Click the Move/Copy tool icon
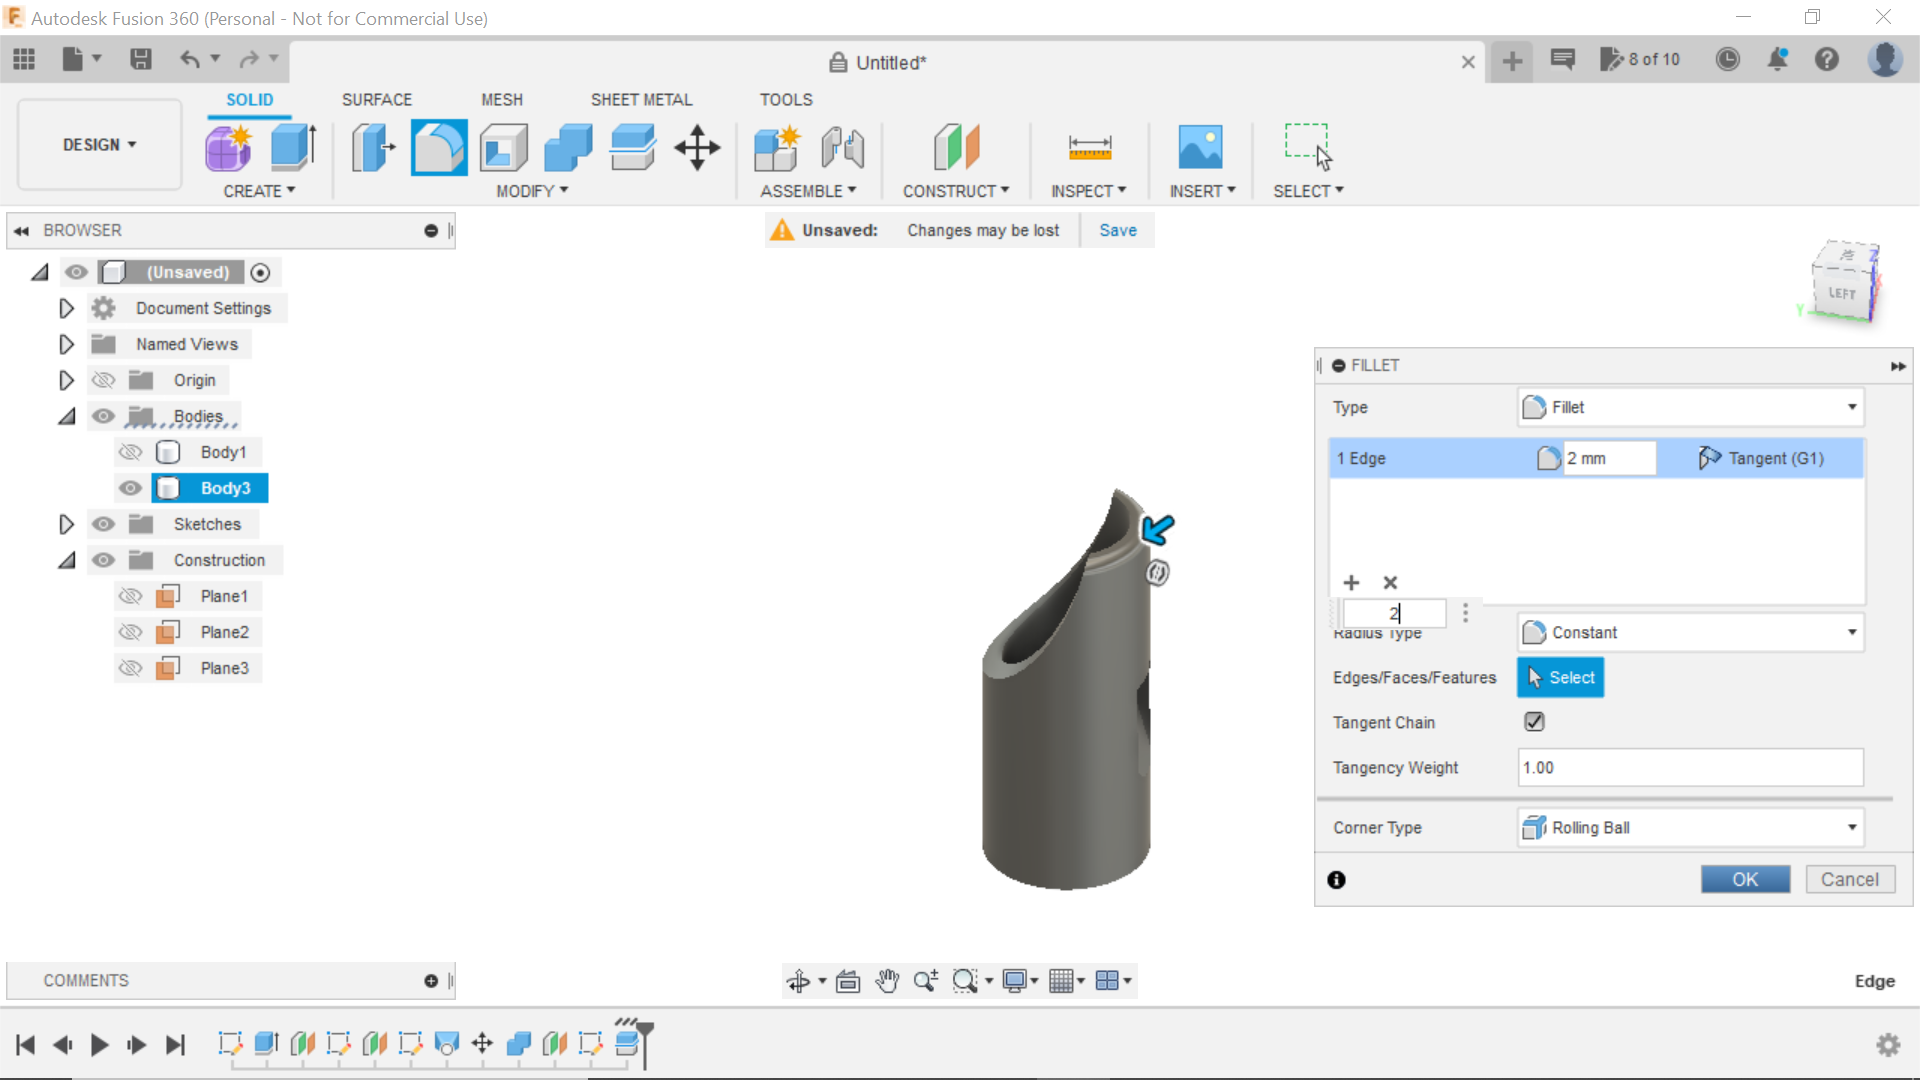 point(698,146)
